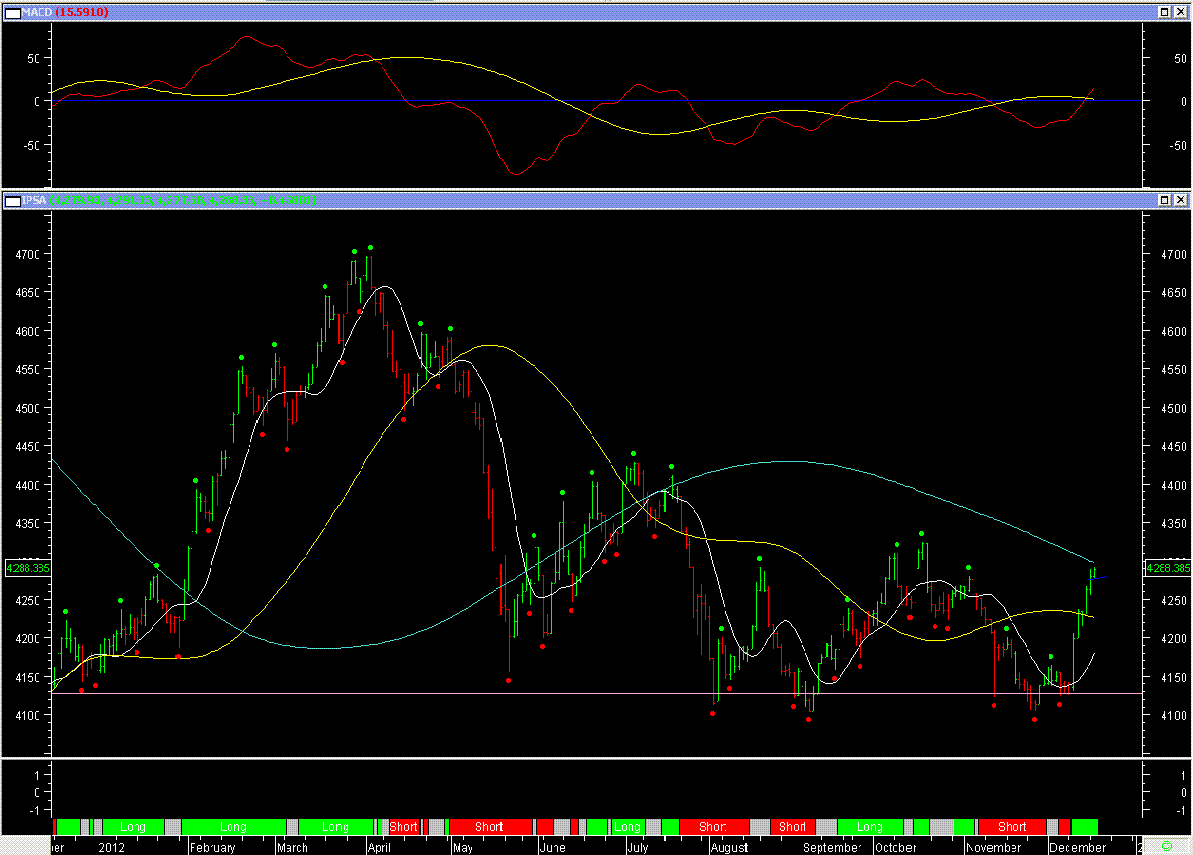This screenshot has height=855, width=1193.
Task: Select the small Short segment above April
Action: (x=403, y=827)
